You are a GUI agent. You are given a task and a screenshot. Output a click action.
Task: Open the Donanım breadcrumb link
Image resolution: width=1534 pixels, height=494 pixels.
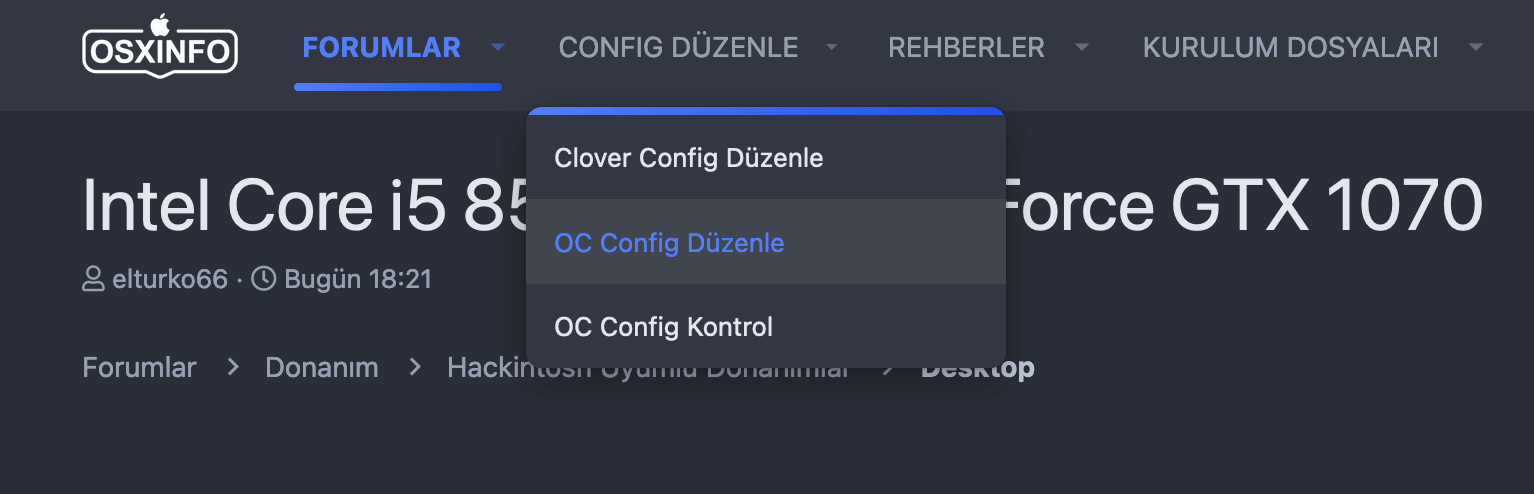(321, 368)
